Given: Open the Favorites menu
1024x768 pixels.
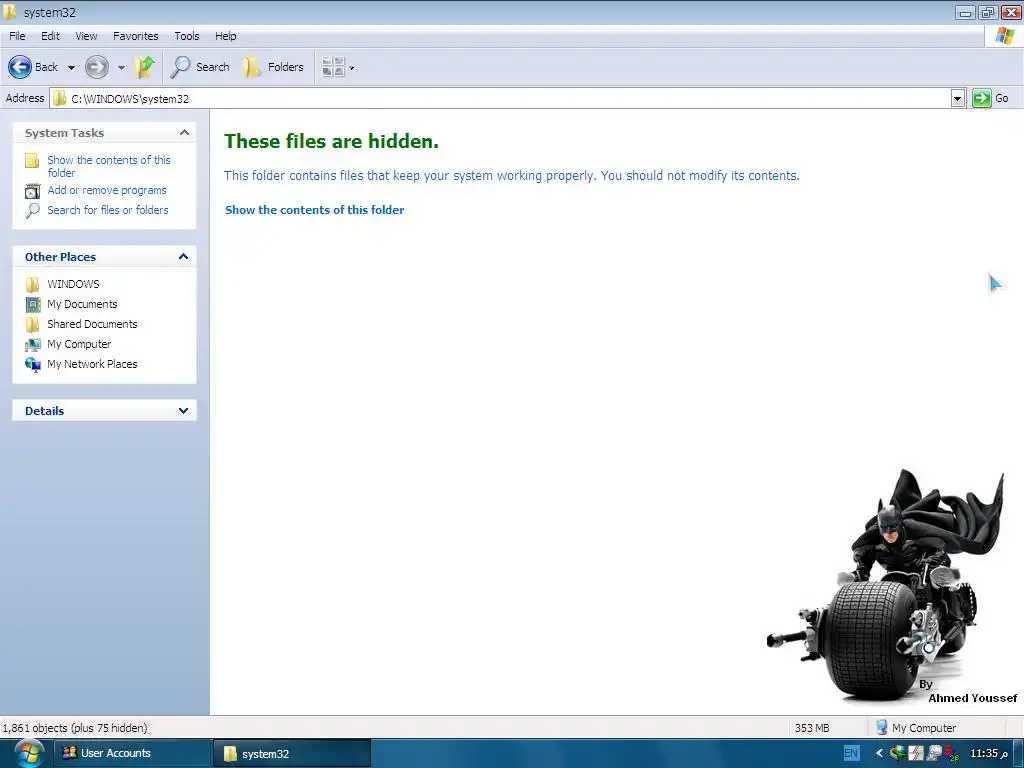Looking at the screenshot, I should (x=135, y=36).
